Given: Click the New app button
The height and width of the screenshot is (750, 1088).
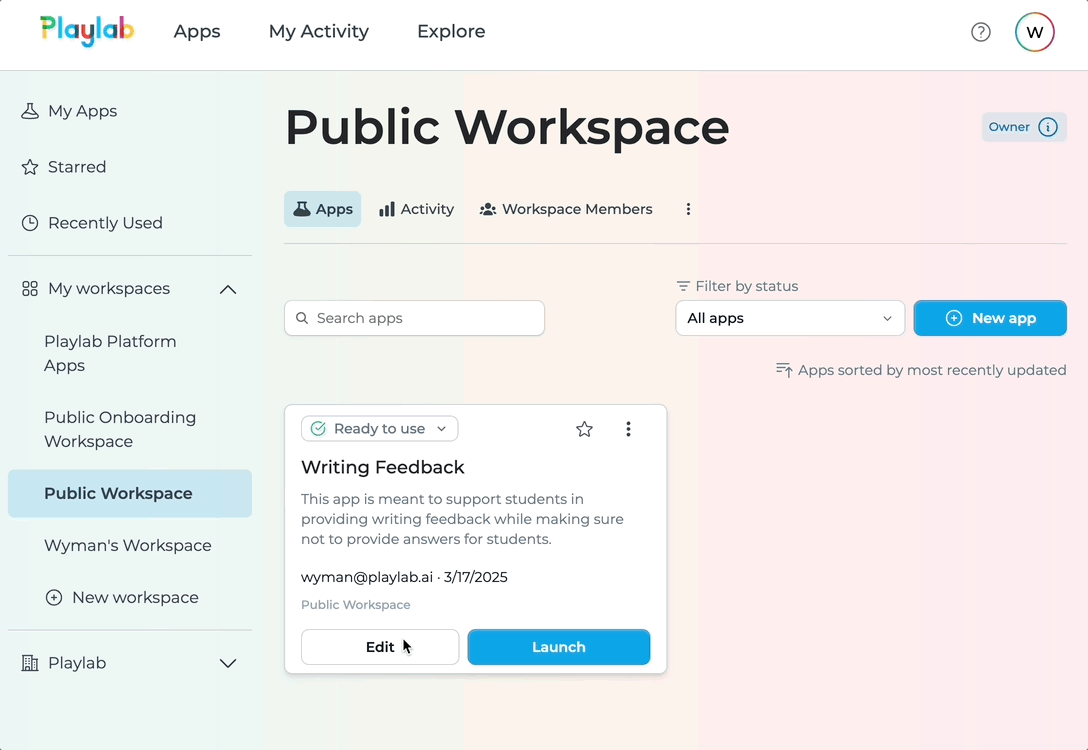Looking at the screenshot, I should (x=990, y=317).
